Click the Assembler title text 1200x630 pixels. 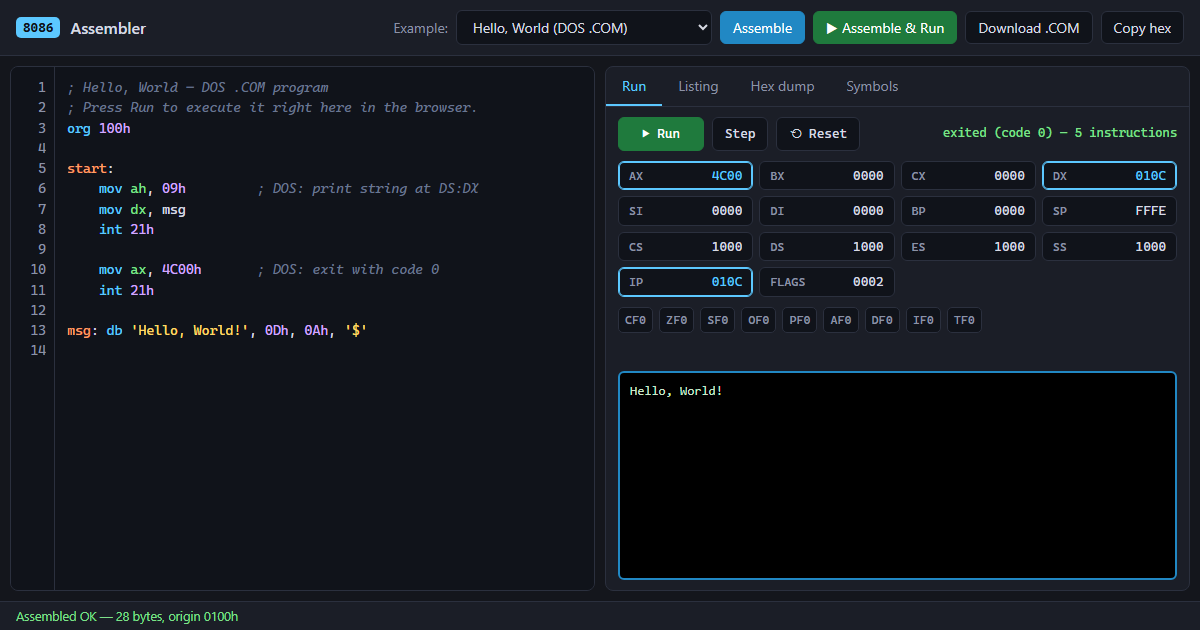coord(108,28)
